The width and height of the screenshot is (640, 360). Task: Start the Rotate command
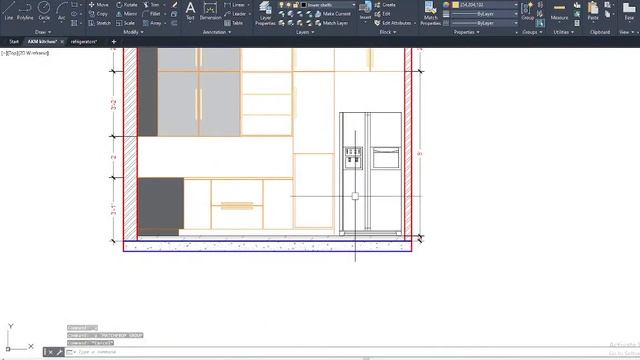coord(127,5)
